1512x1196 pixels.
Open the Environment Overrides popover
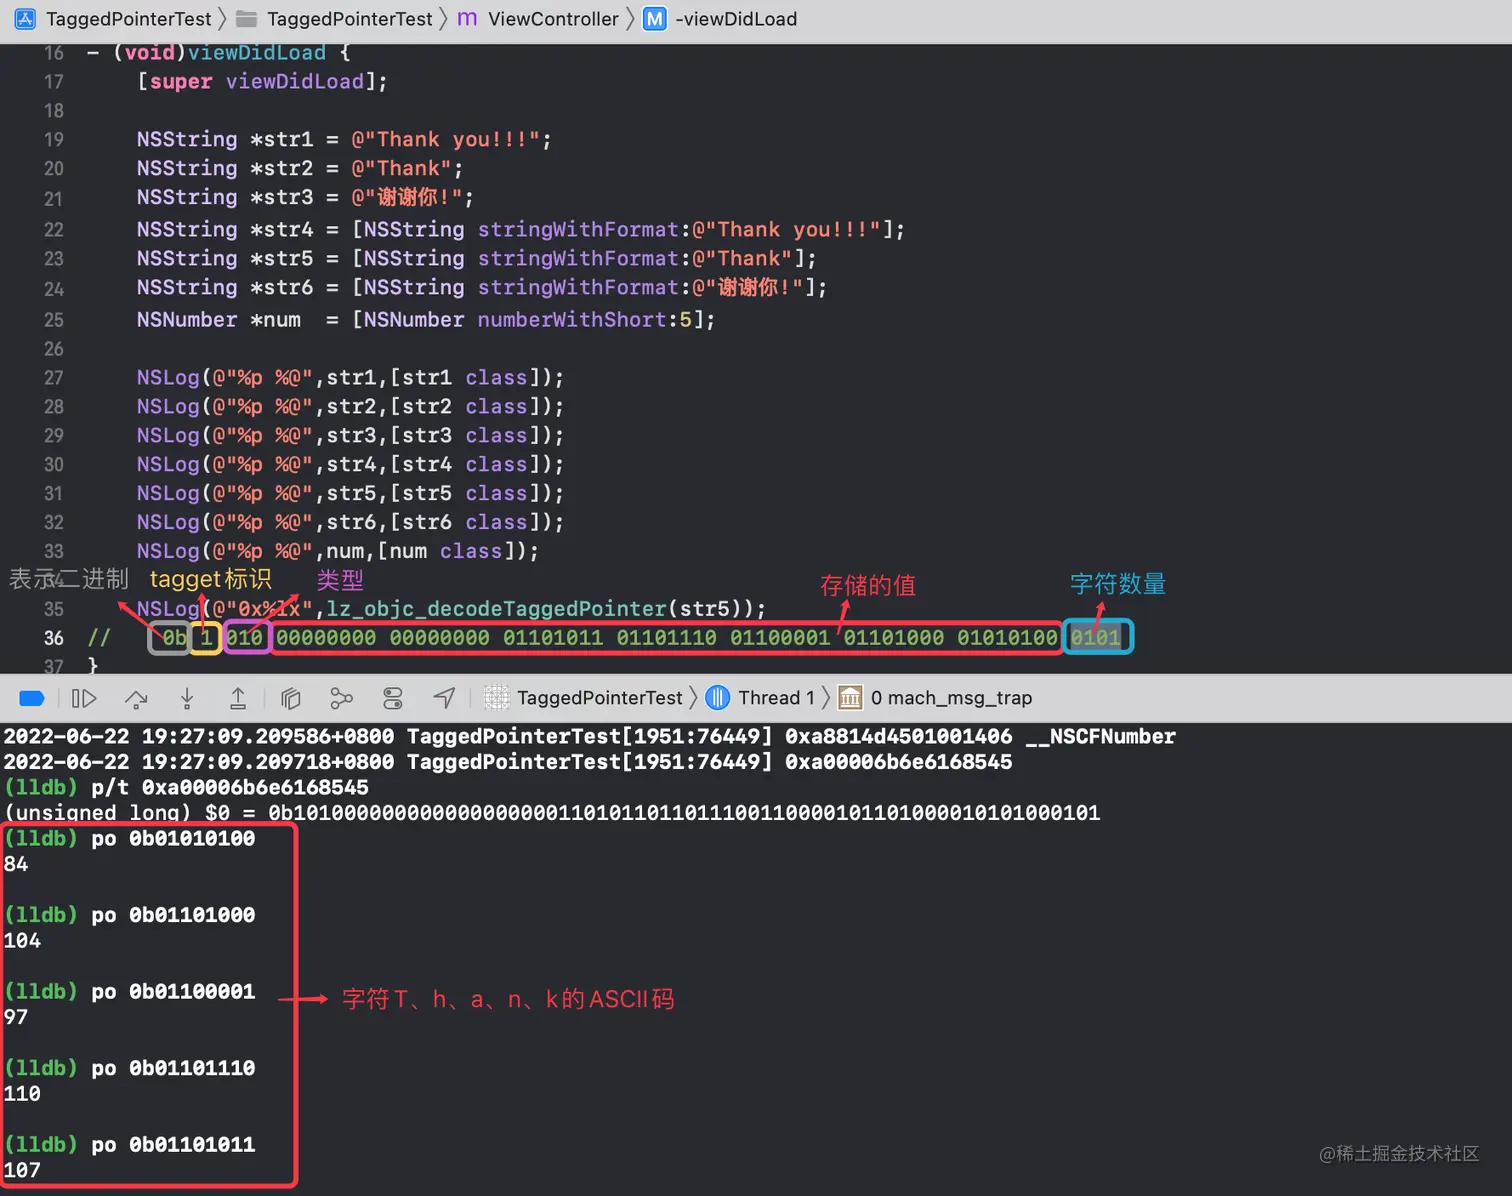393,698
